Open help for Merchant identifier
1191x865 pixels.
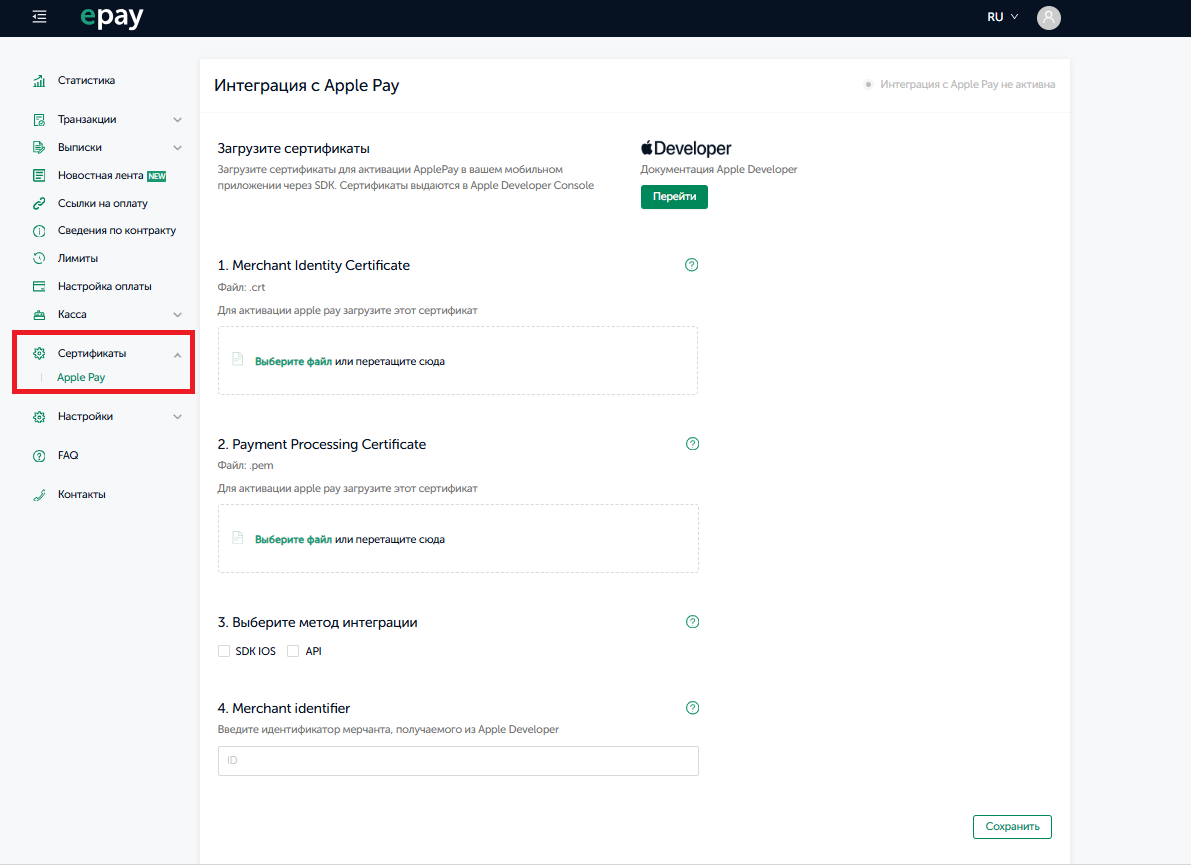point(692,708)
